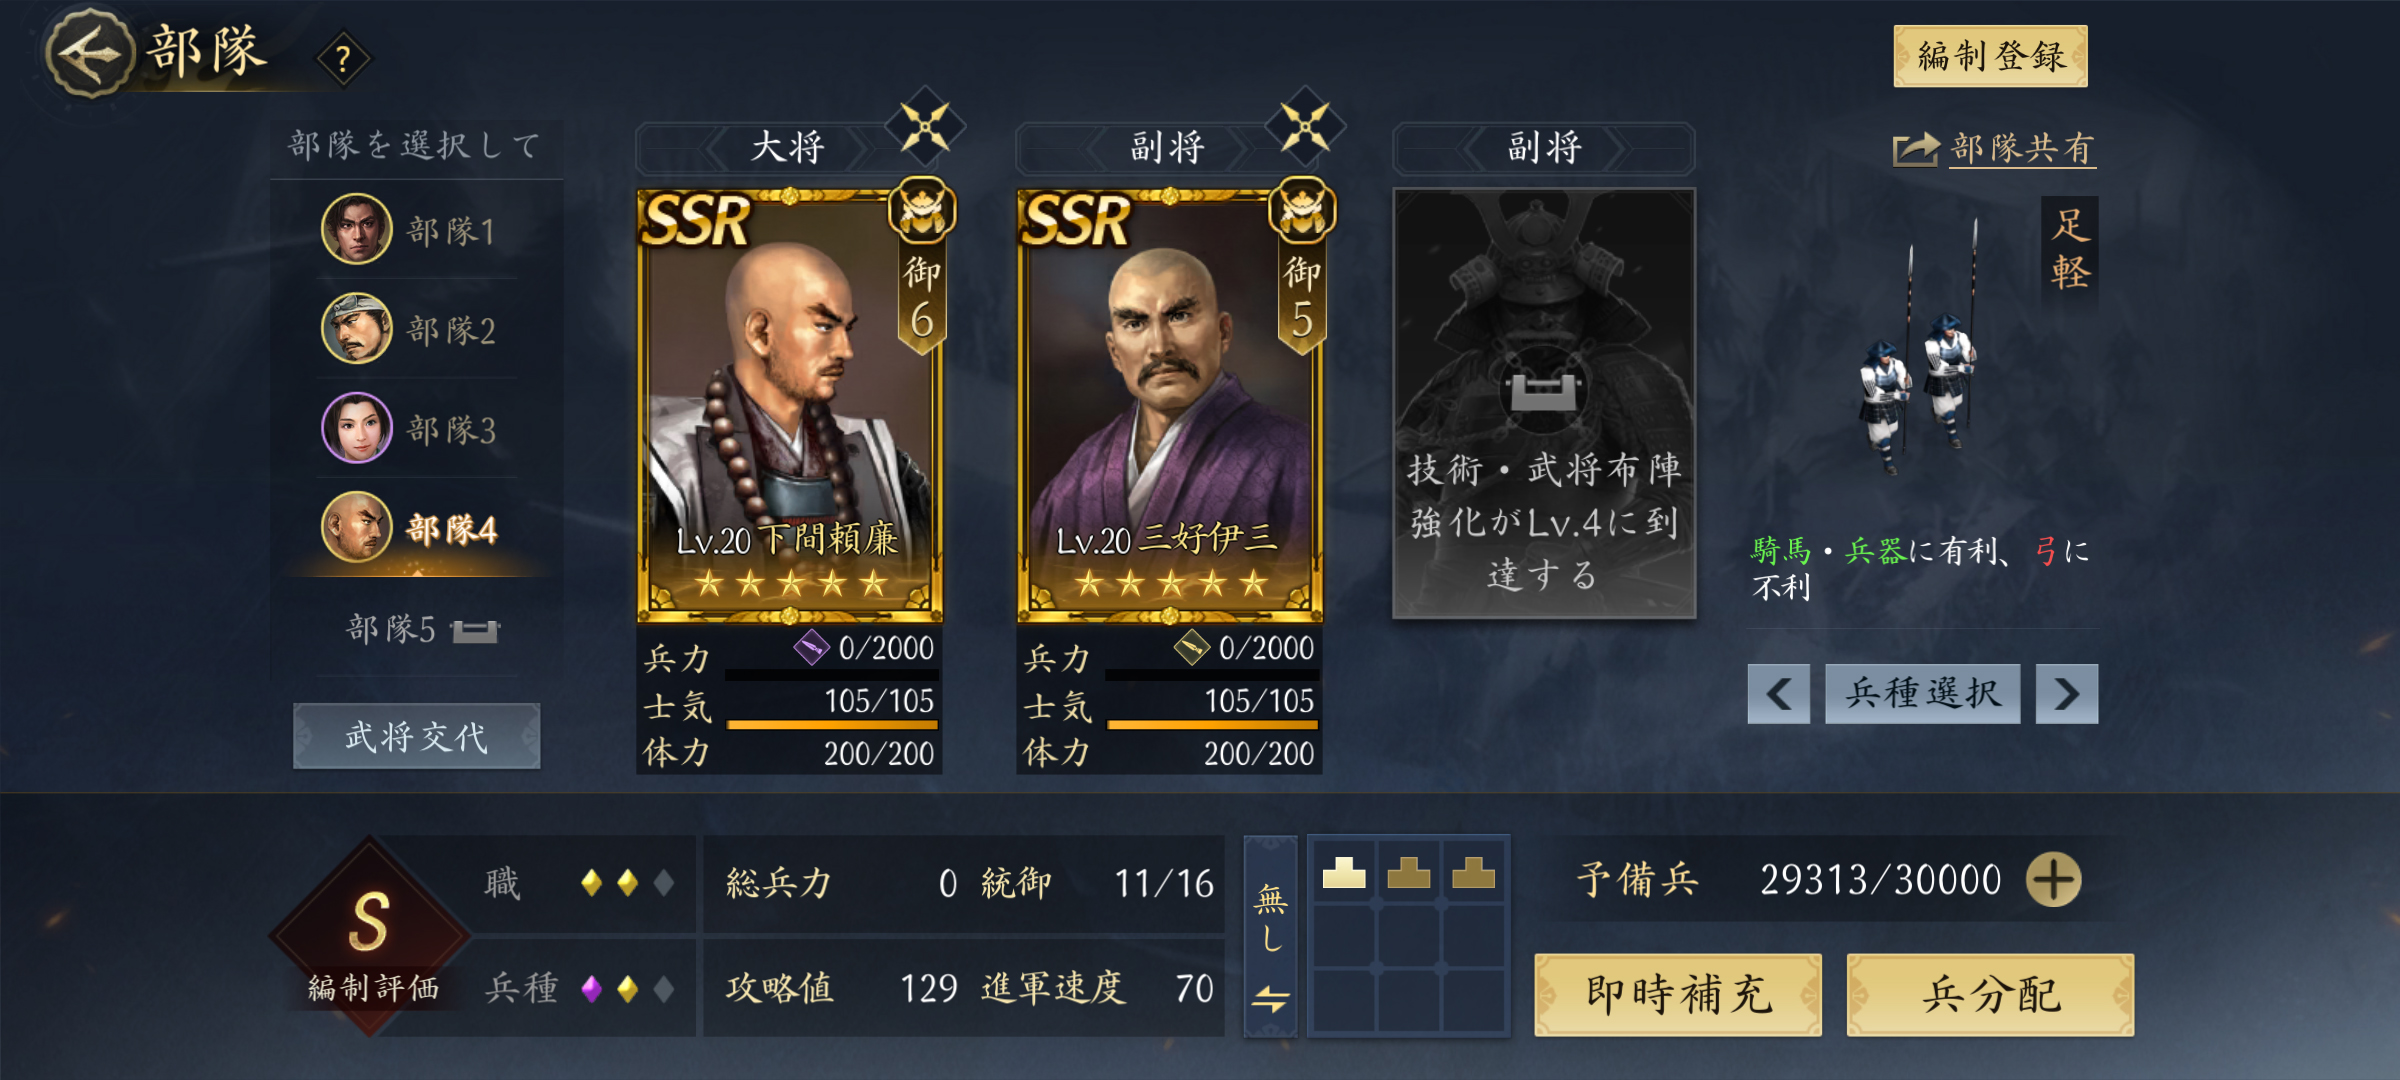Click the 編制登録 button
This screenshot has height=1080, width=2400.
(x=1990, y=56)
